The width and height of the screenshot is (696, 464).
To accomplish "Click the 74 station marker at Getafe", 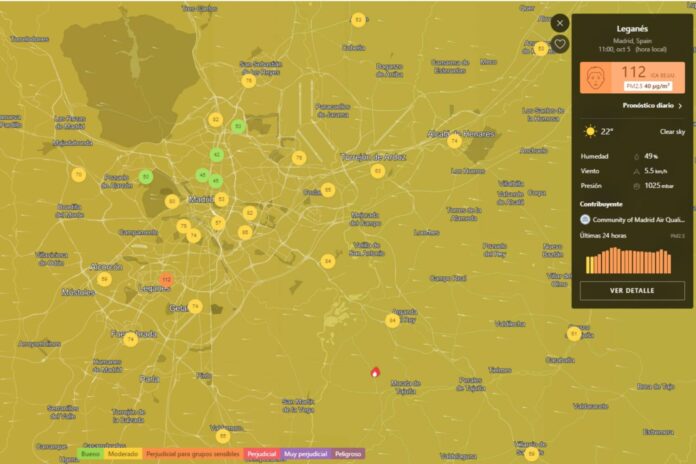I will click(x=195, y=306).
